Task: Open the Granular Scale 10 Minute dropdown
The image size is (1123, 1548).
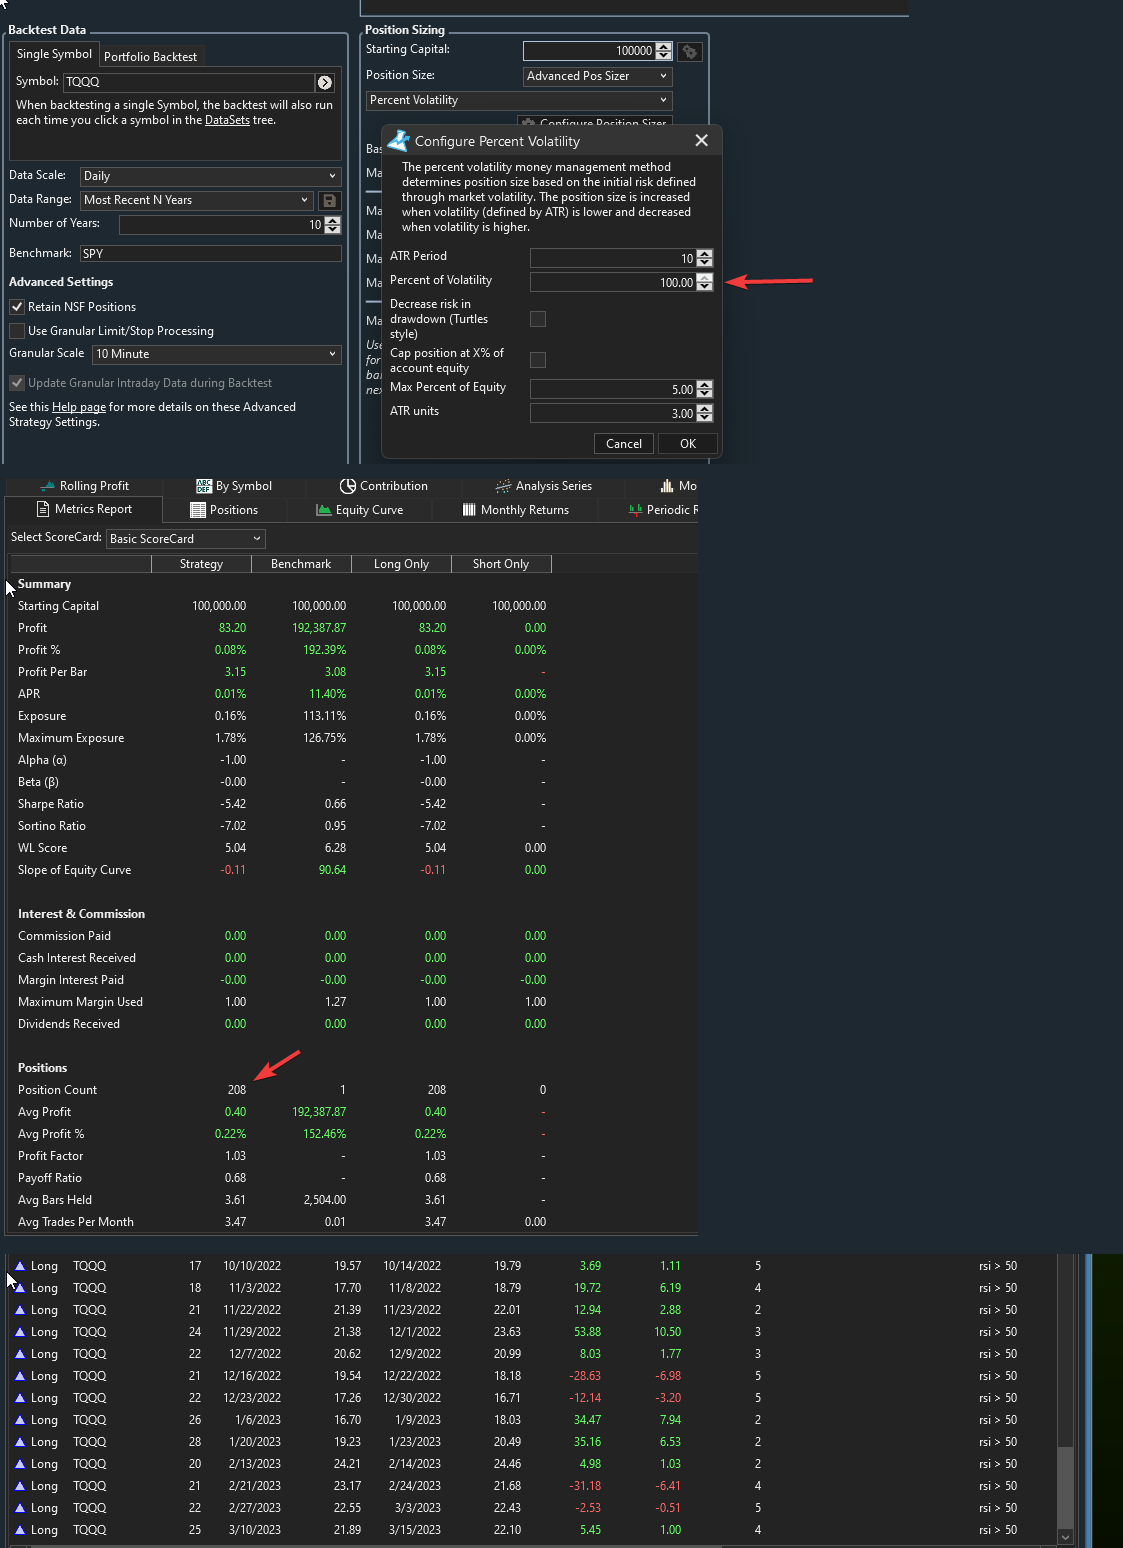Action: point(216,354)
